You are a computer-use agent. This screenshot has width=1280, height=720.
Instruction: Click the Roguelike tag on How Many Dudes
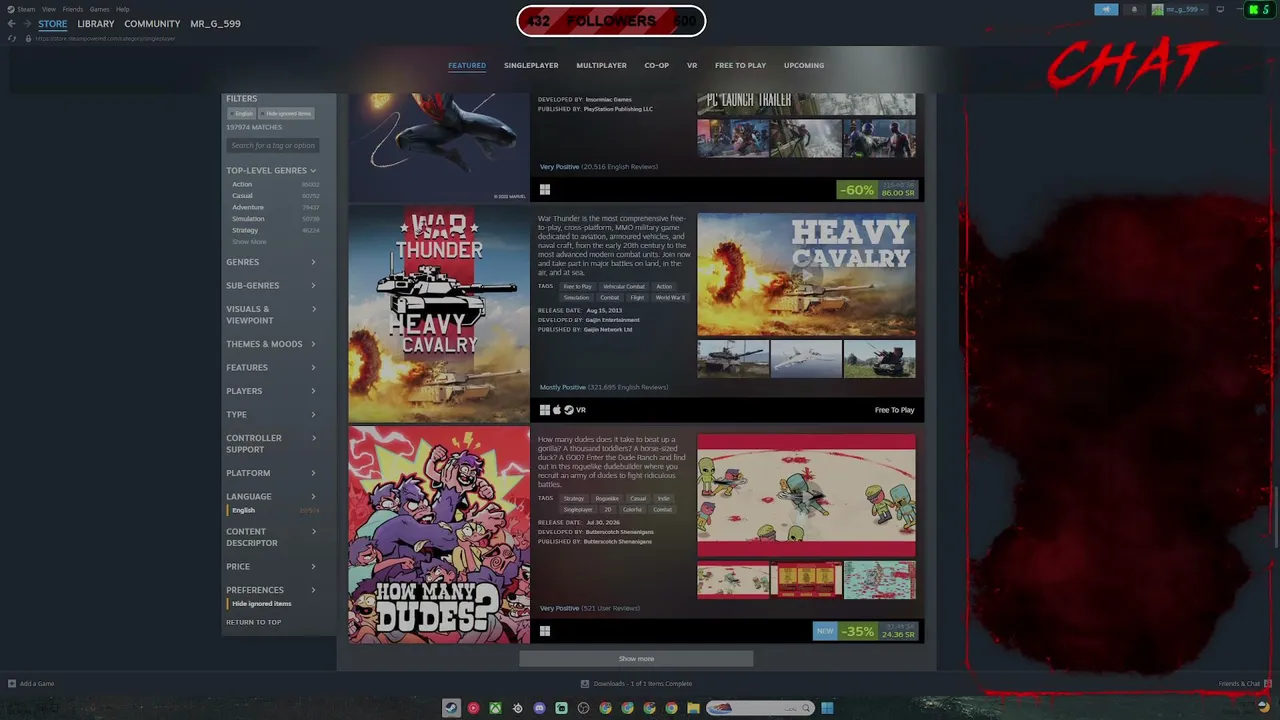tap(607, 498)
